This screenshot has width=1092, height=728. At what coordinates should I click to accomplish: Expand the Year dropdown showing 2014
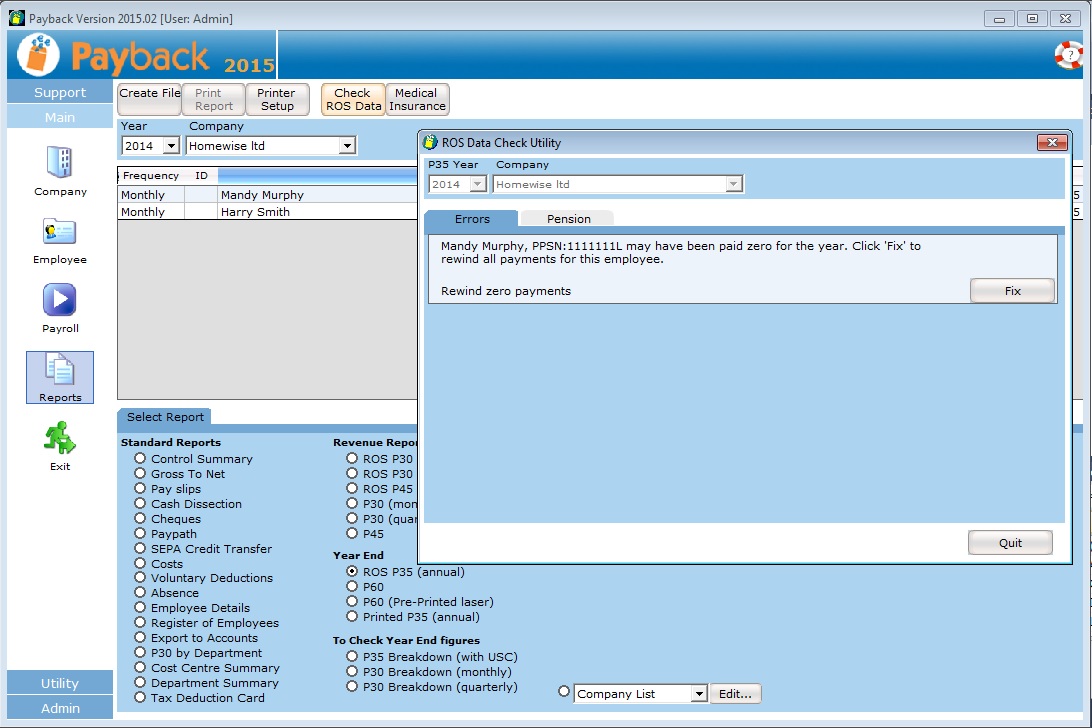pos(170,146)
